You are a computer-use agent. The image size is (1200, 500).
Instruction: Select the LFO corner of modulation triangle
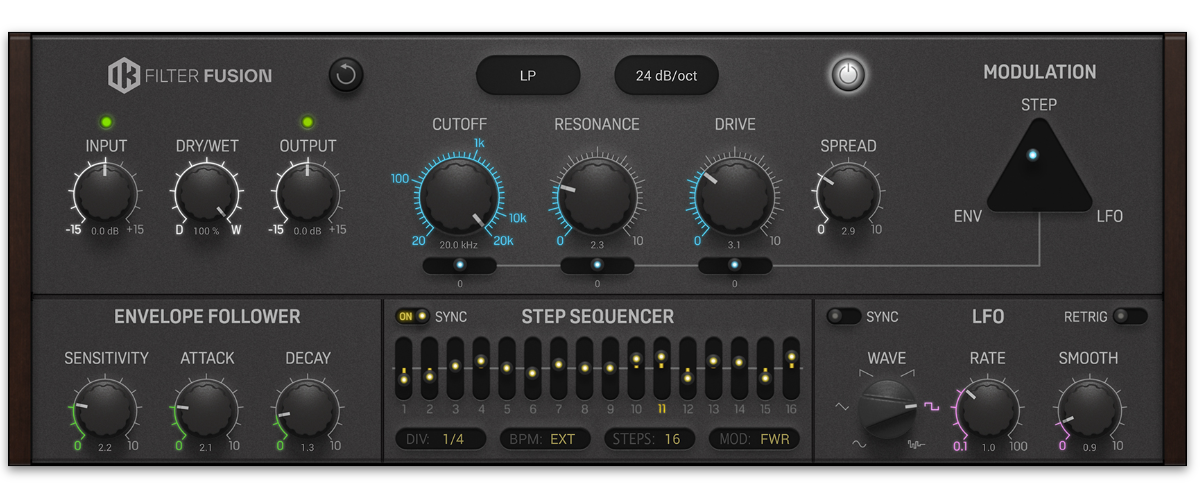pyautogui.click(x=1110, y=217)
